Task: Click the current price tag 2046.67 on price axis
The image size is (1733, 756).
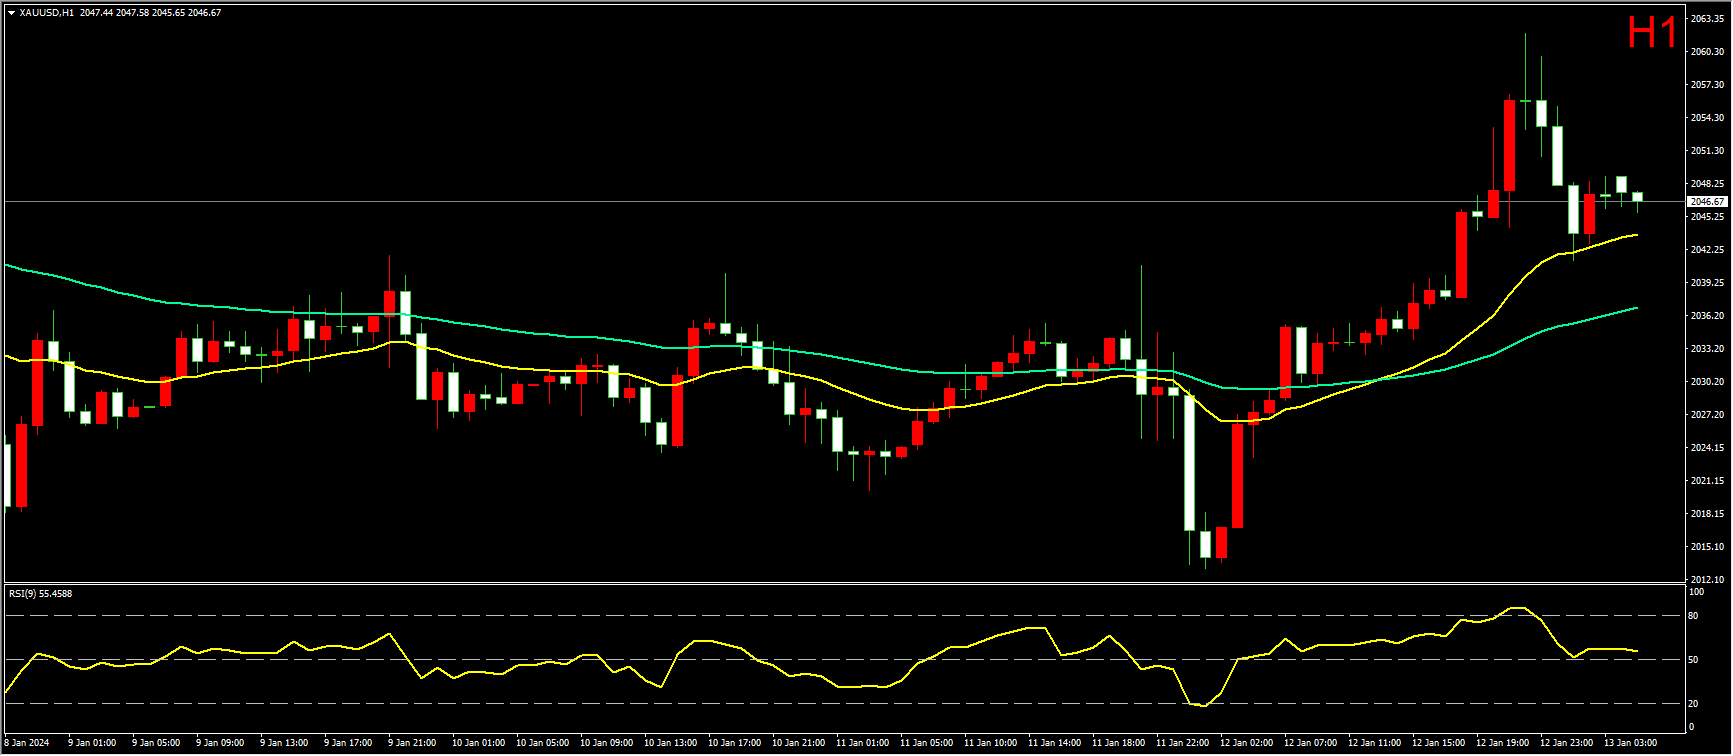Action: point(1708,202)
